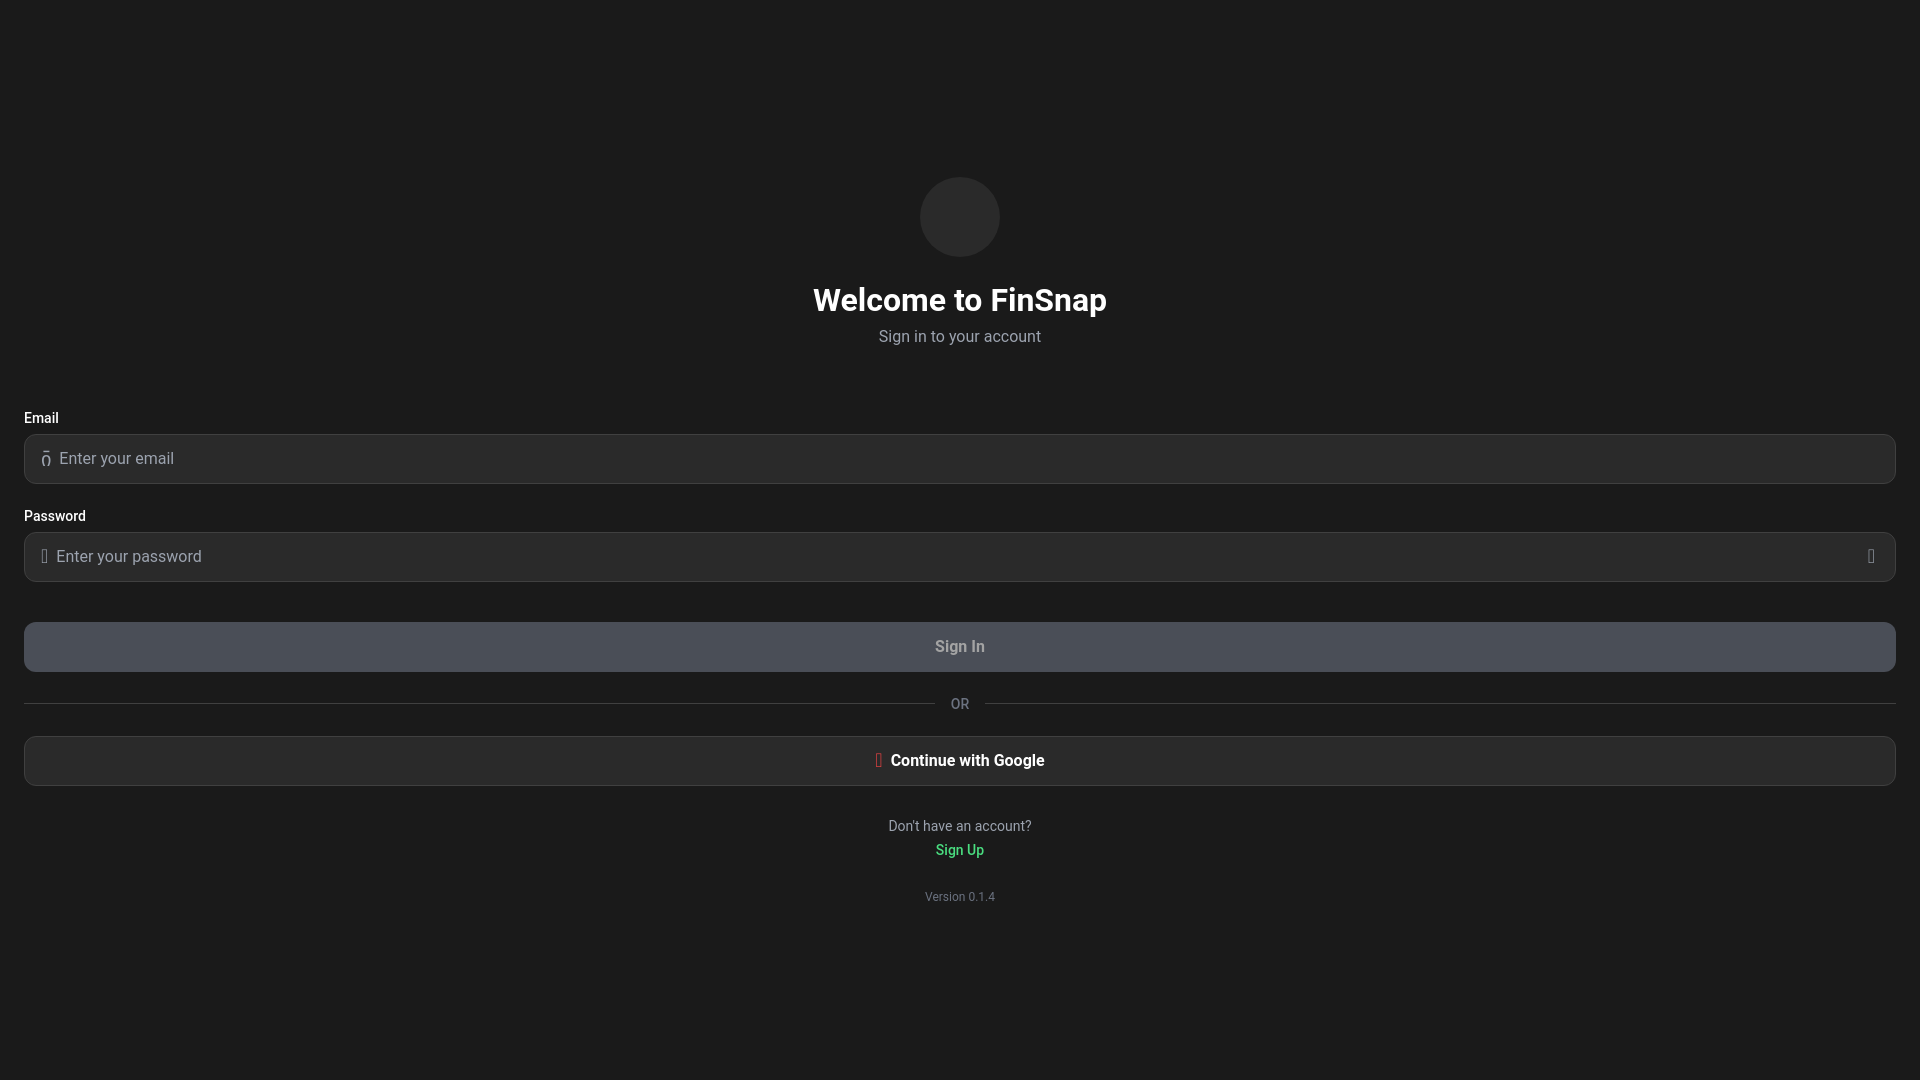Click the 'Version 0.1.4' text
The height and width of the screenshot is (1080, 1920).
click(x=960, y=897)
